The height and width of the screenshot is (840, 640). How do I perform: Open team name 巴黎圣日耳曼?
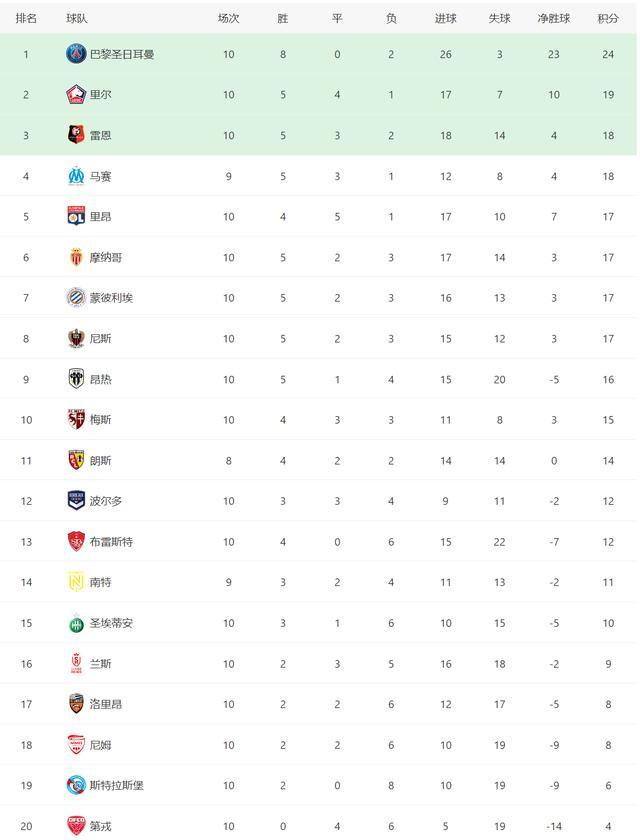click(x=122, y=54)
